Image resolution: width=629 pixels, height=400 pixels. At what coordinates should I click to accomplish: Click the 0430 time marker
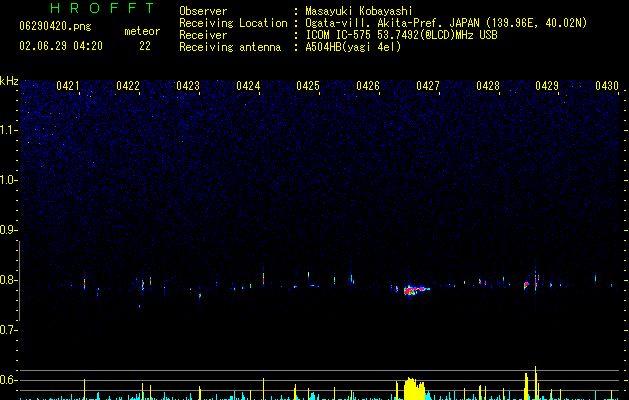pyautogui.click(x=607, y=86)
